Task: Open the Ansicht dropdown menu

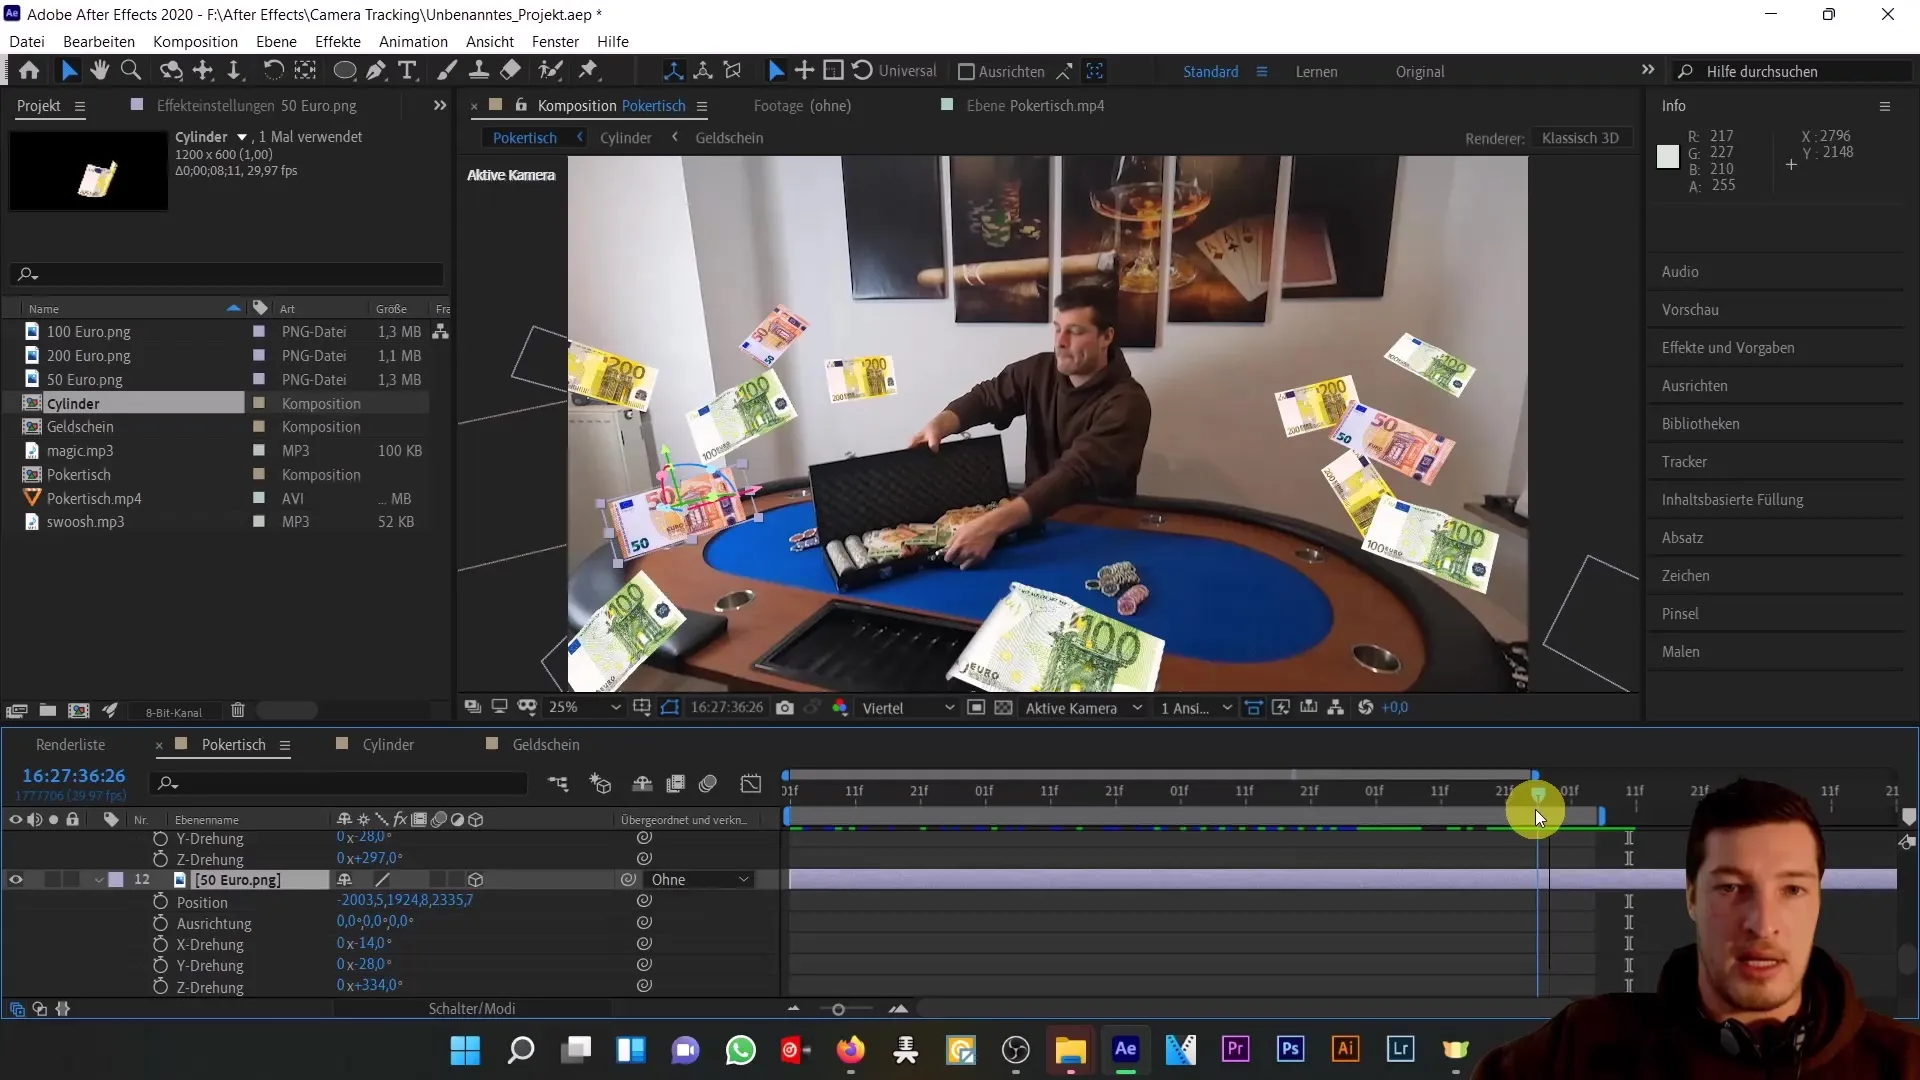Action: coord(489,41)
